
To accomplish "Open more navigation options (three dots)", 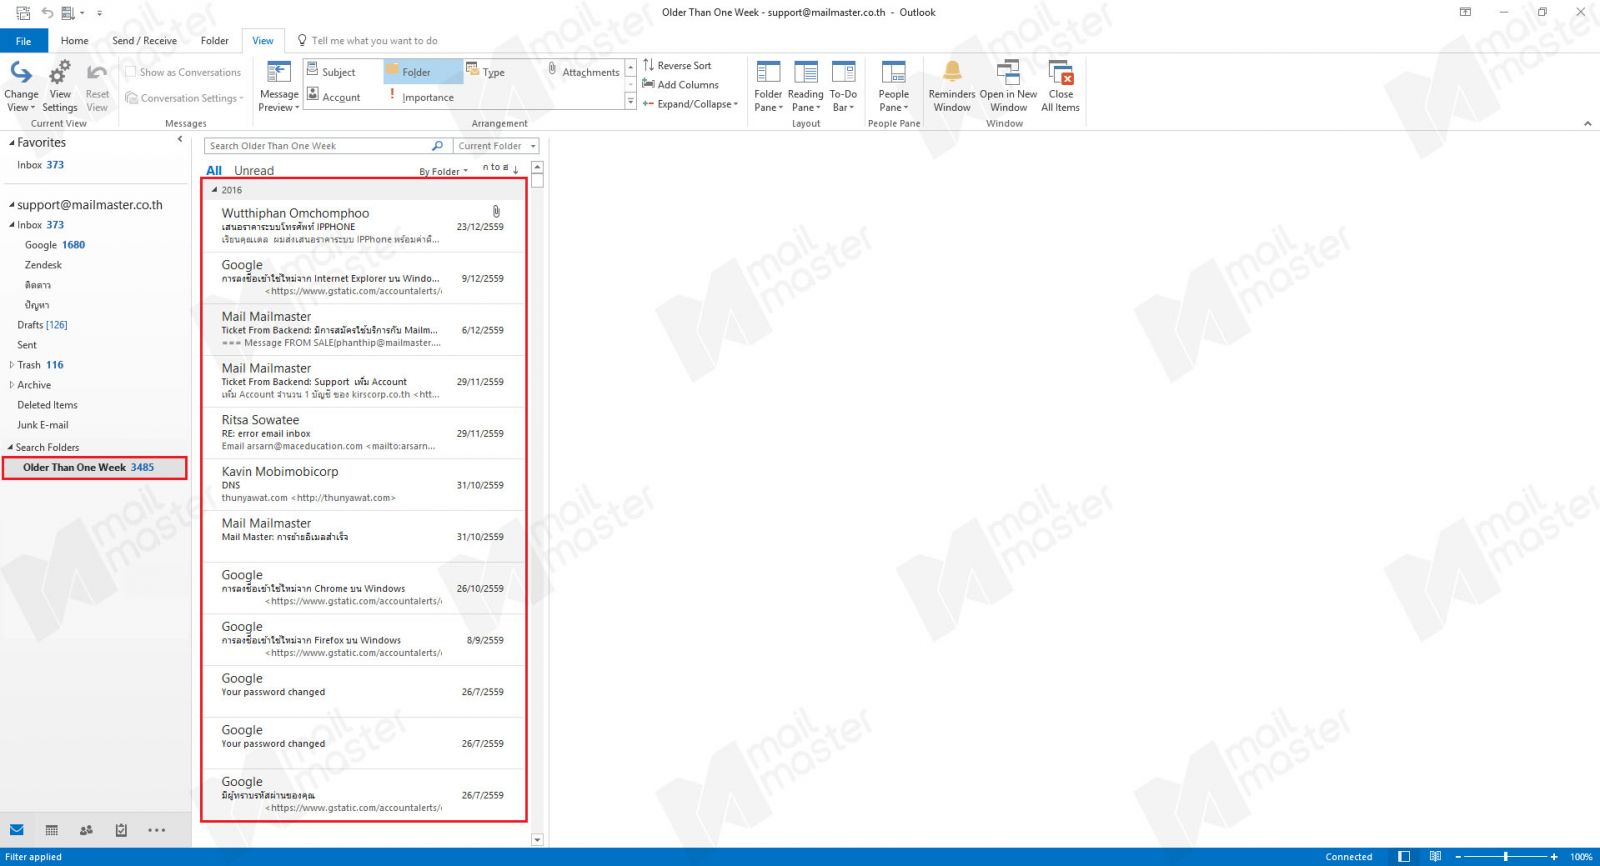I will [157, 830].
